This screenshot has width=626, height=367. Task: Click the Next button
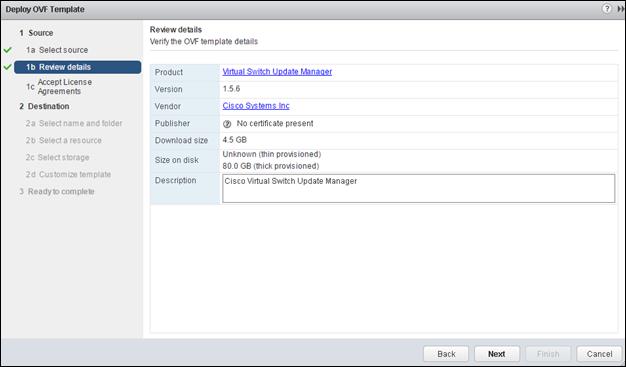click(x=497, y=354)
